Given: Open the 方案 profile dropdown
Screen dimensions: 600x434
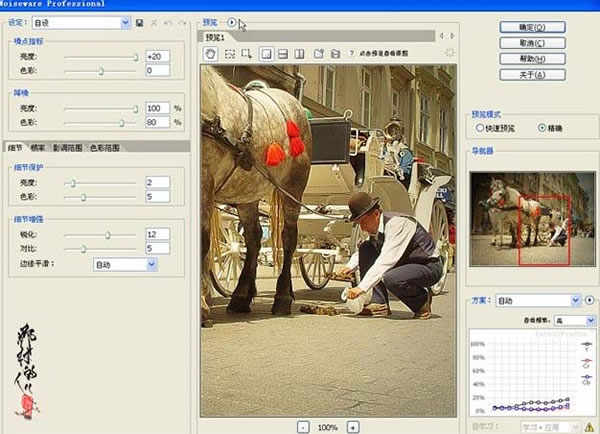Looking at the screenshot, I should [x=538, y=301].
